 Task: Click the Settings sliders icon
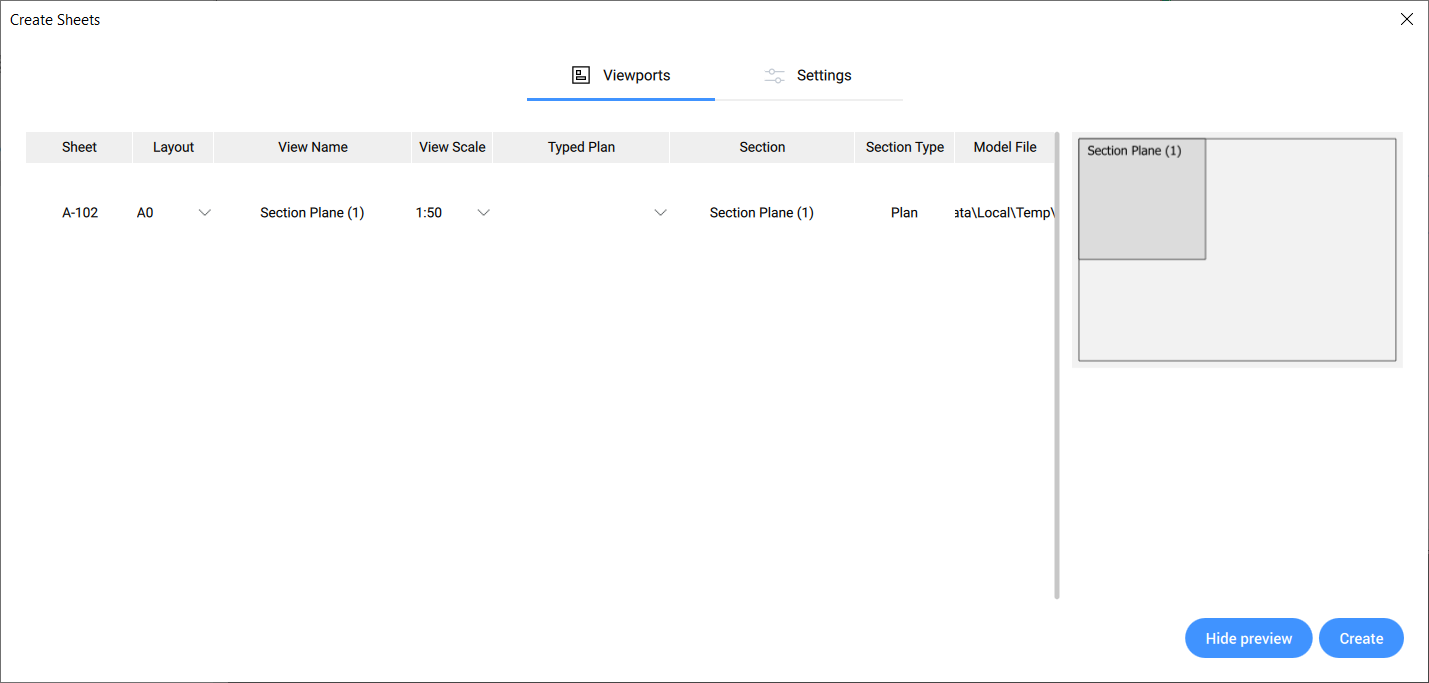[x=774, y=76]
